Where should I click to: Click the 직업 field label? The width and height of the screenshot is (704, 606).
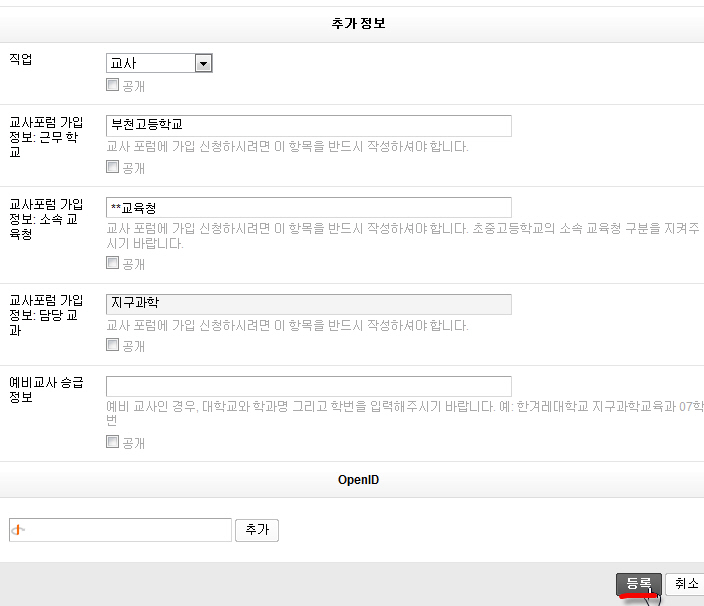21,60
